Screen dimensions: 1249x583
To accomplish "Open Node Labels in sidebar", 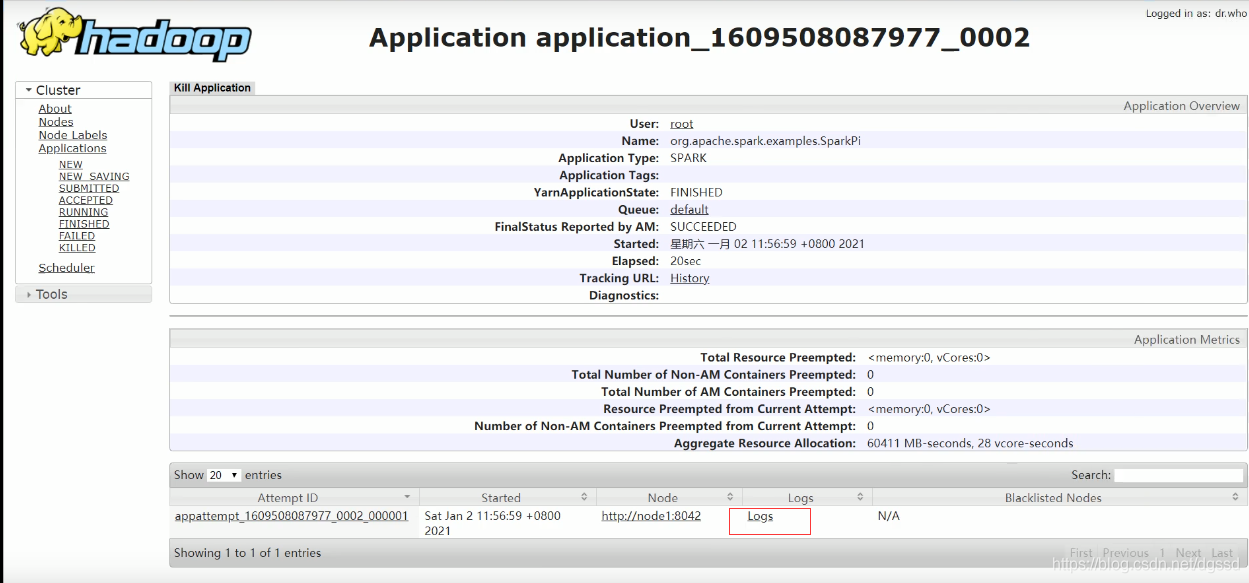I will (73, 135).
